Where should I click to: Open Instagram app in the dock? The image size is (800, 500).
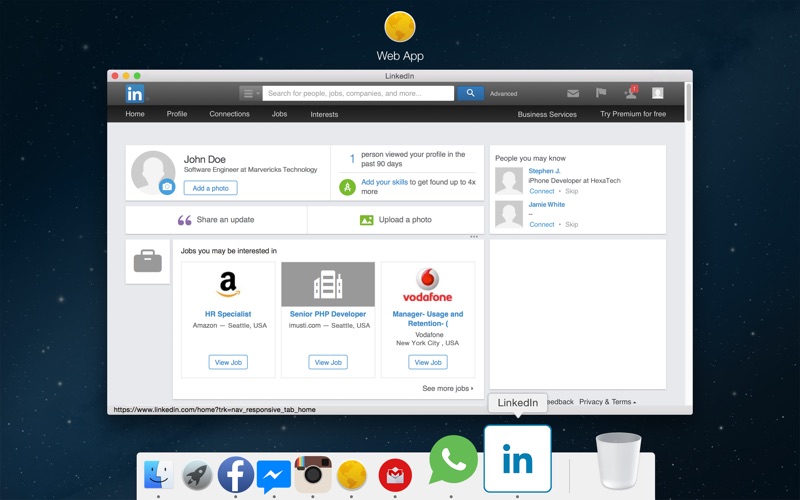pos(313,474)
